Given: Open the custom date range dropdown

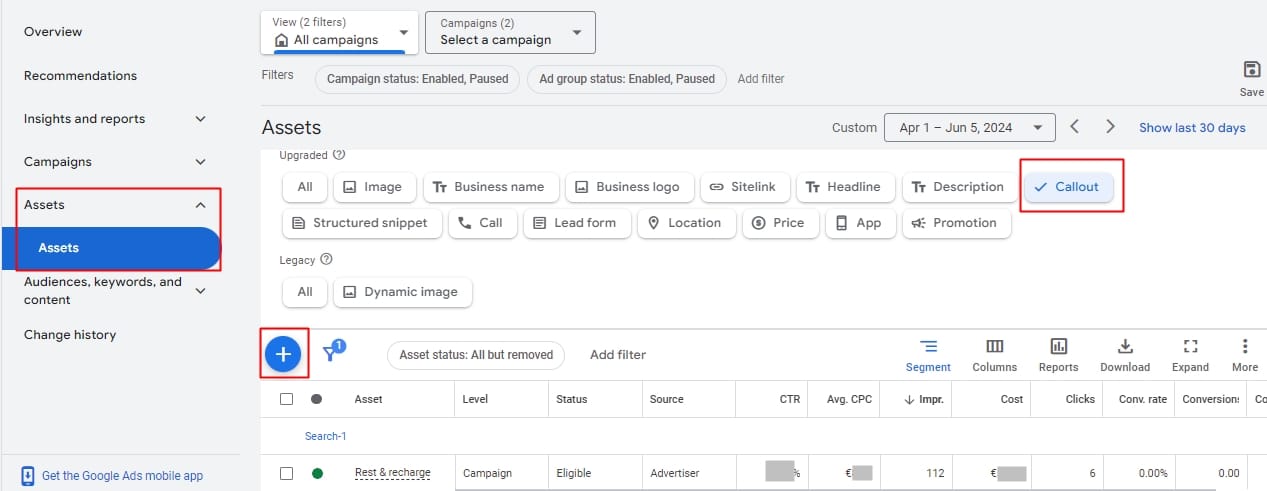Looking at the screenshot, I should click(969, 128).
